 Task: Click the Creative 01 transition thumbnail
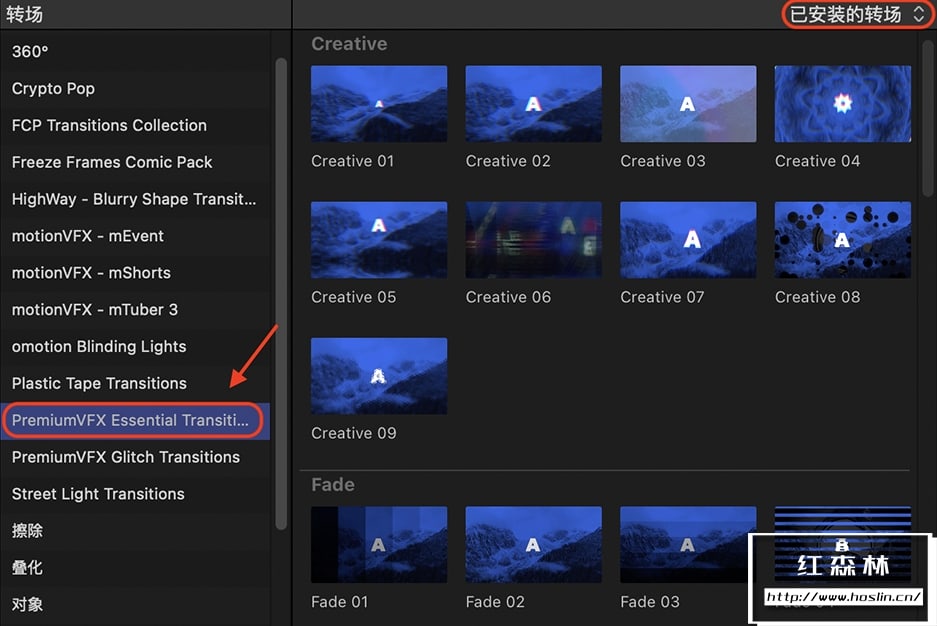click(379, 104)
